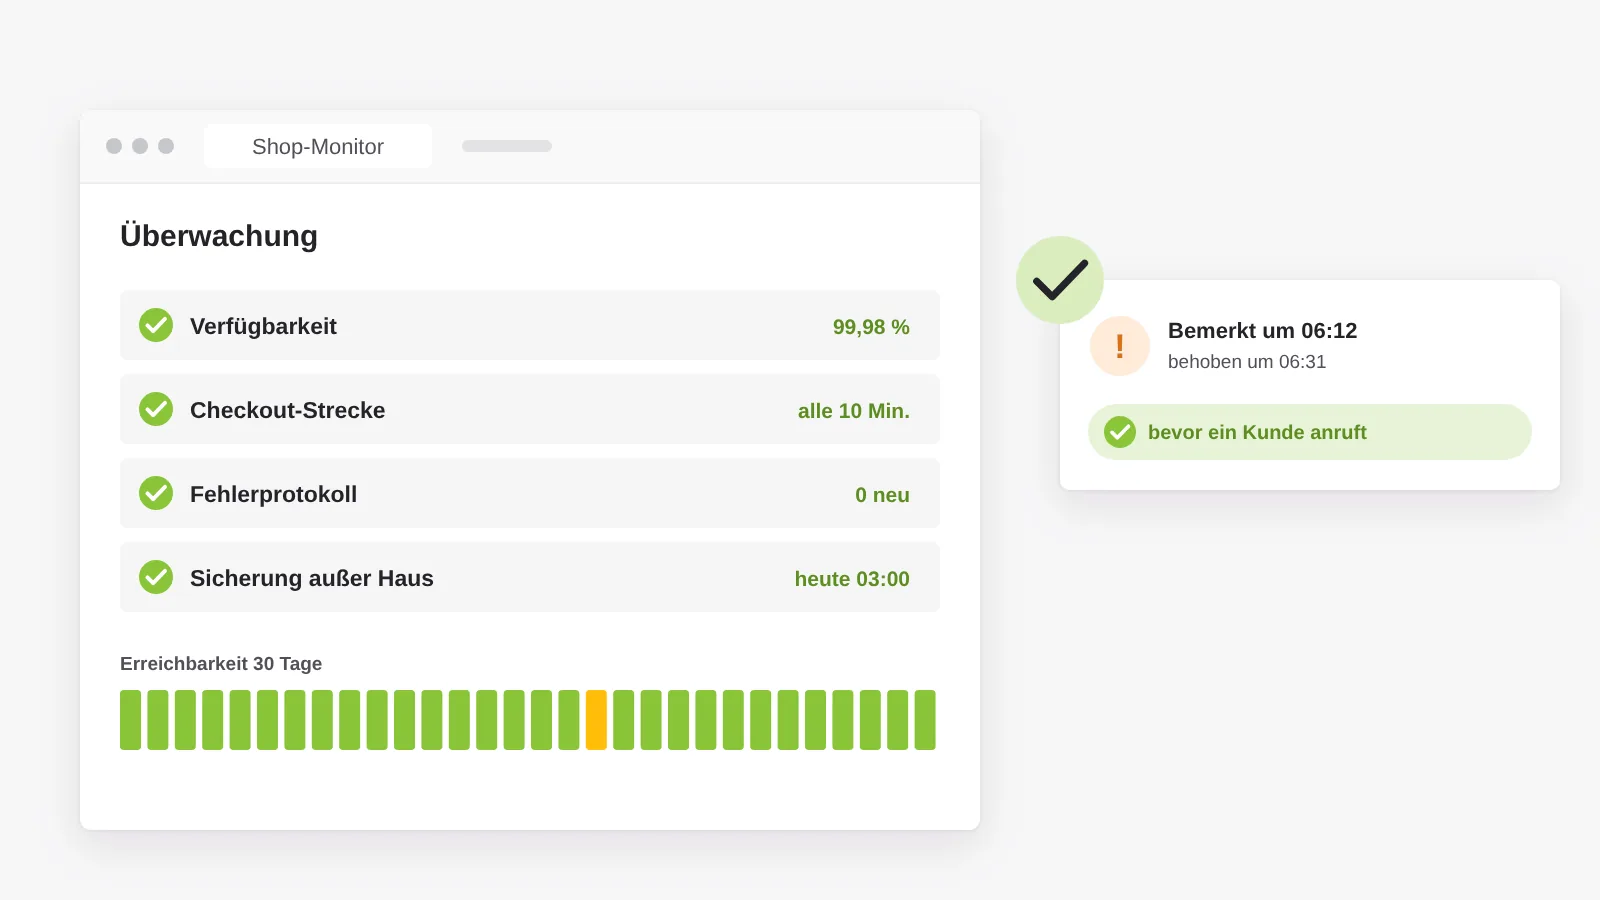
Task: Click the orange exclamation alert icon
Action: tap(1120, 346)
